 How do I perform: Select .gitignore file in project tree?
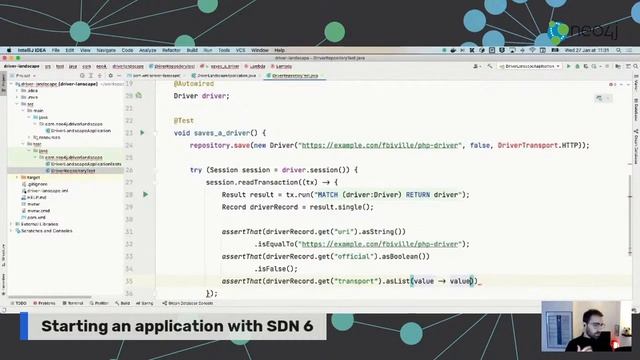34,184
